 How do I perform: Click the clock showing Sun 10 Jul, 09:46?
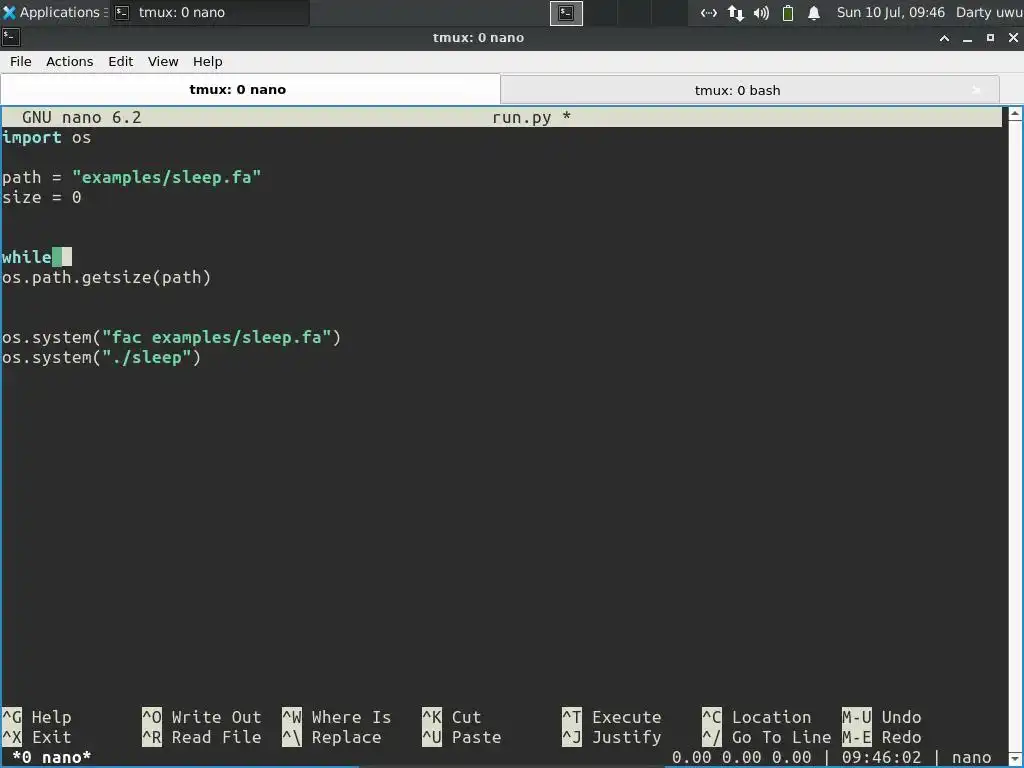(891, 12)
